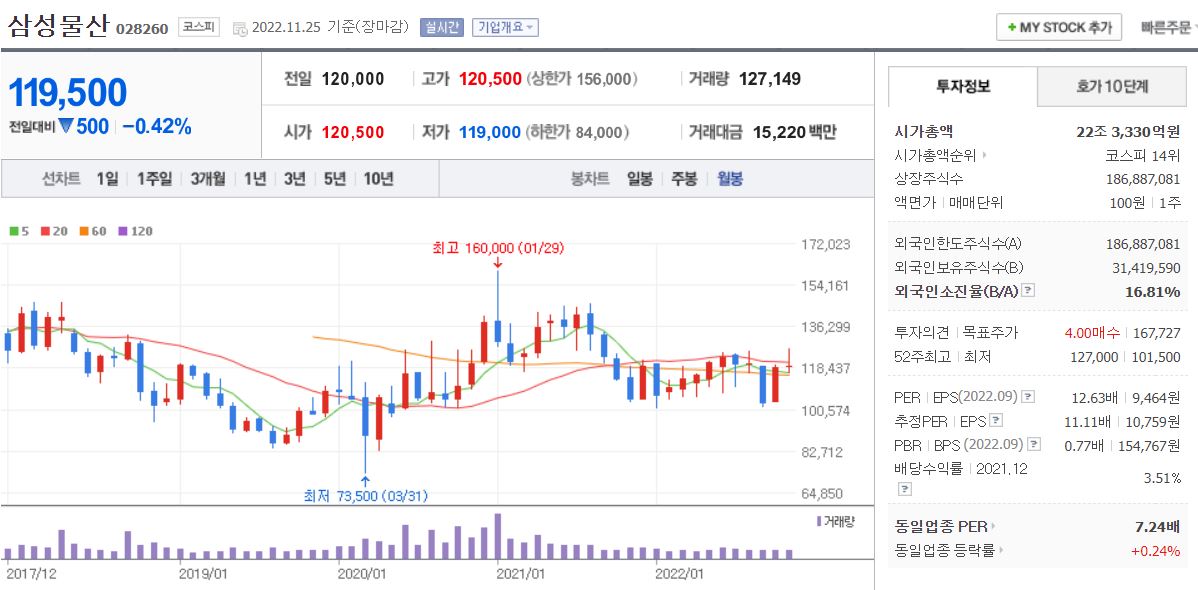Viewport: 1198px width, 590px height.
Task: Click the red 20-day moving average legend
Action: (x=52, y=232)
